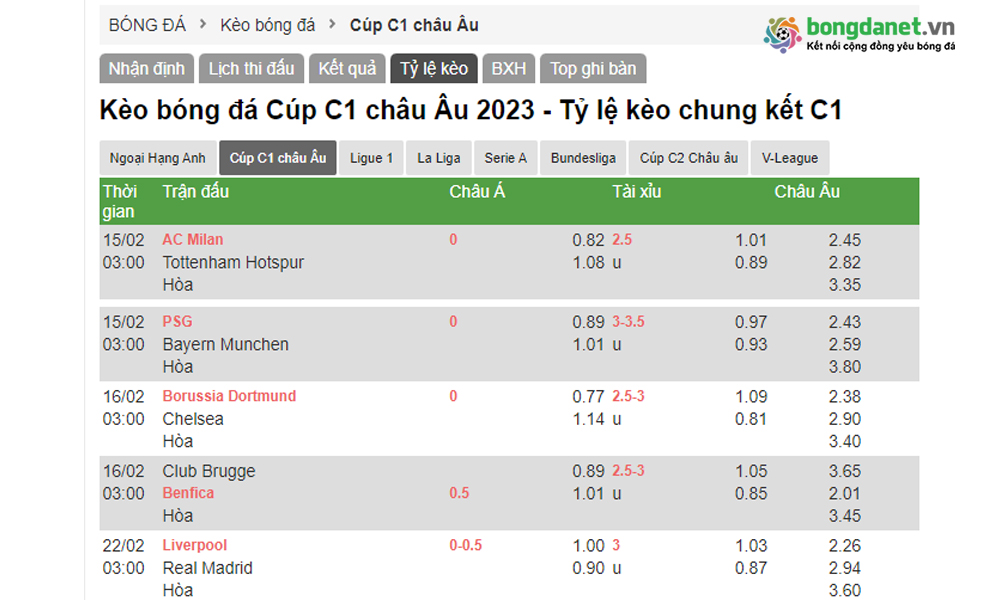Switch to Lịch thi đấu tab
Viewport: 1000px width, 600px height.
point(251,69)
